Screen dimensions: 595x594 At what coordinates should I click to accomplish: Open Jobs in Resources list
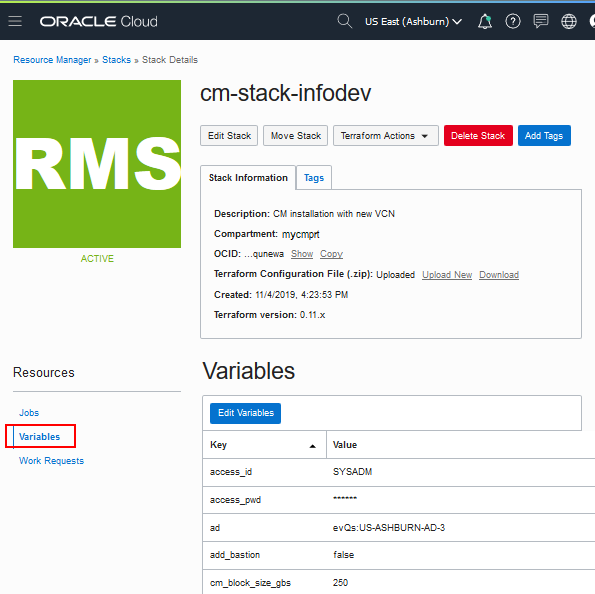29,413
